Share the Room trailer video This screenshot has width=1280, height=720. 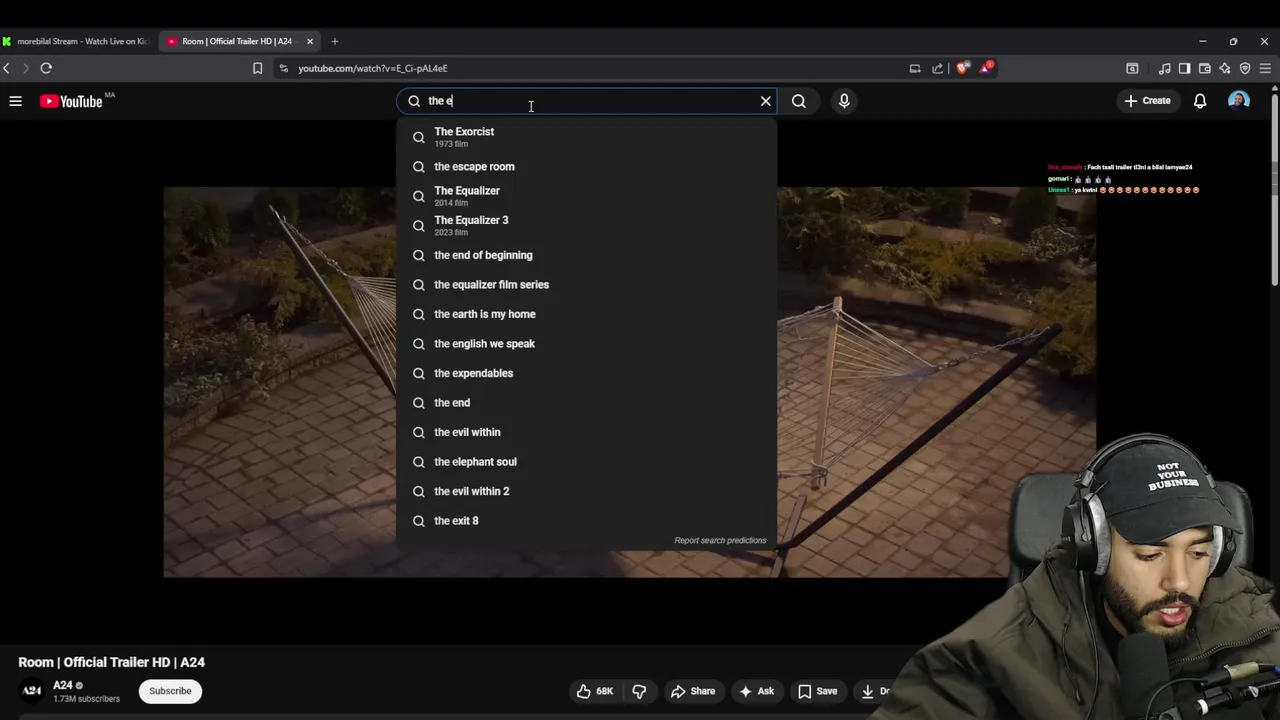click(693, 691)
